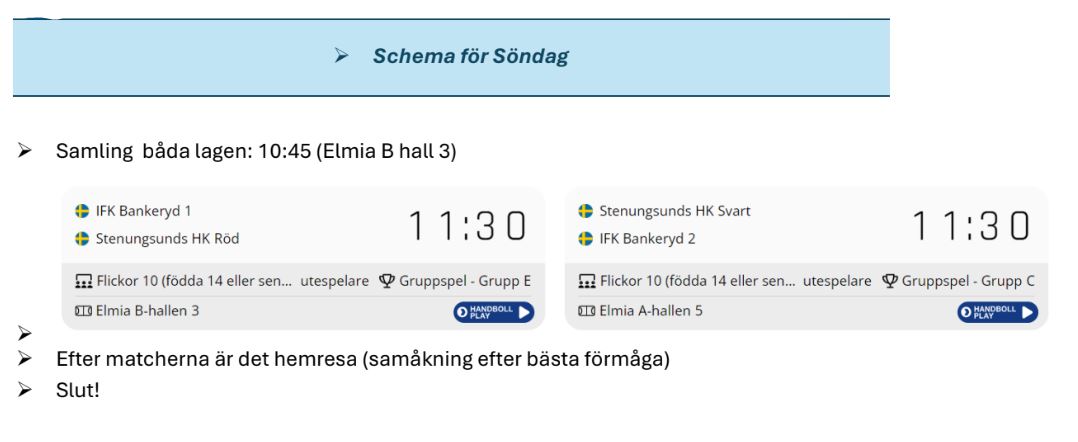Click the Gruppspel - Grupp E label
Image resolution: width=1078 pixels, height=442 pixels.
(x=465, y=281)
